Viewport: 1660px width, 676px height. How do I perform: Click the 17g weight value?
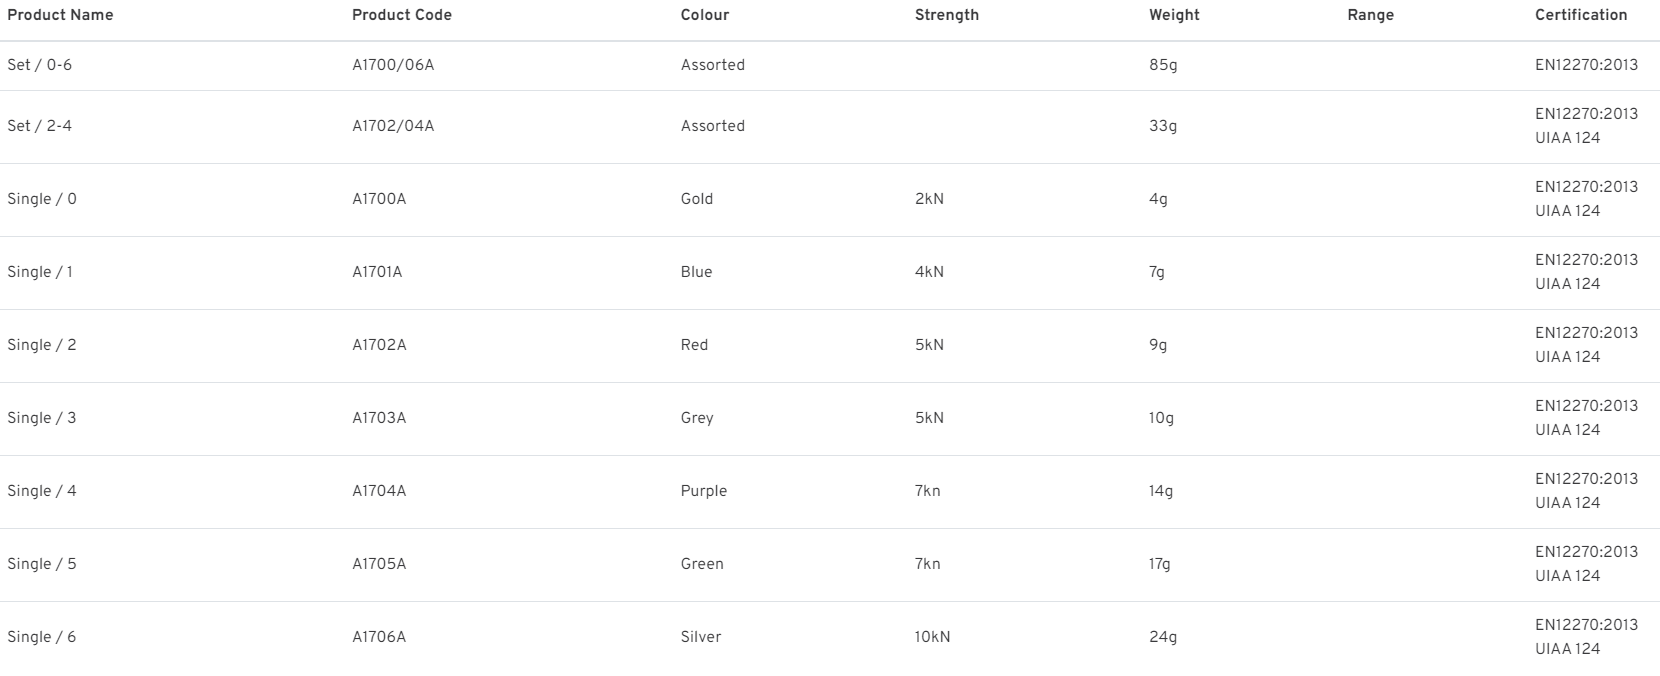click(x=1160, y=564)
